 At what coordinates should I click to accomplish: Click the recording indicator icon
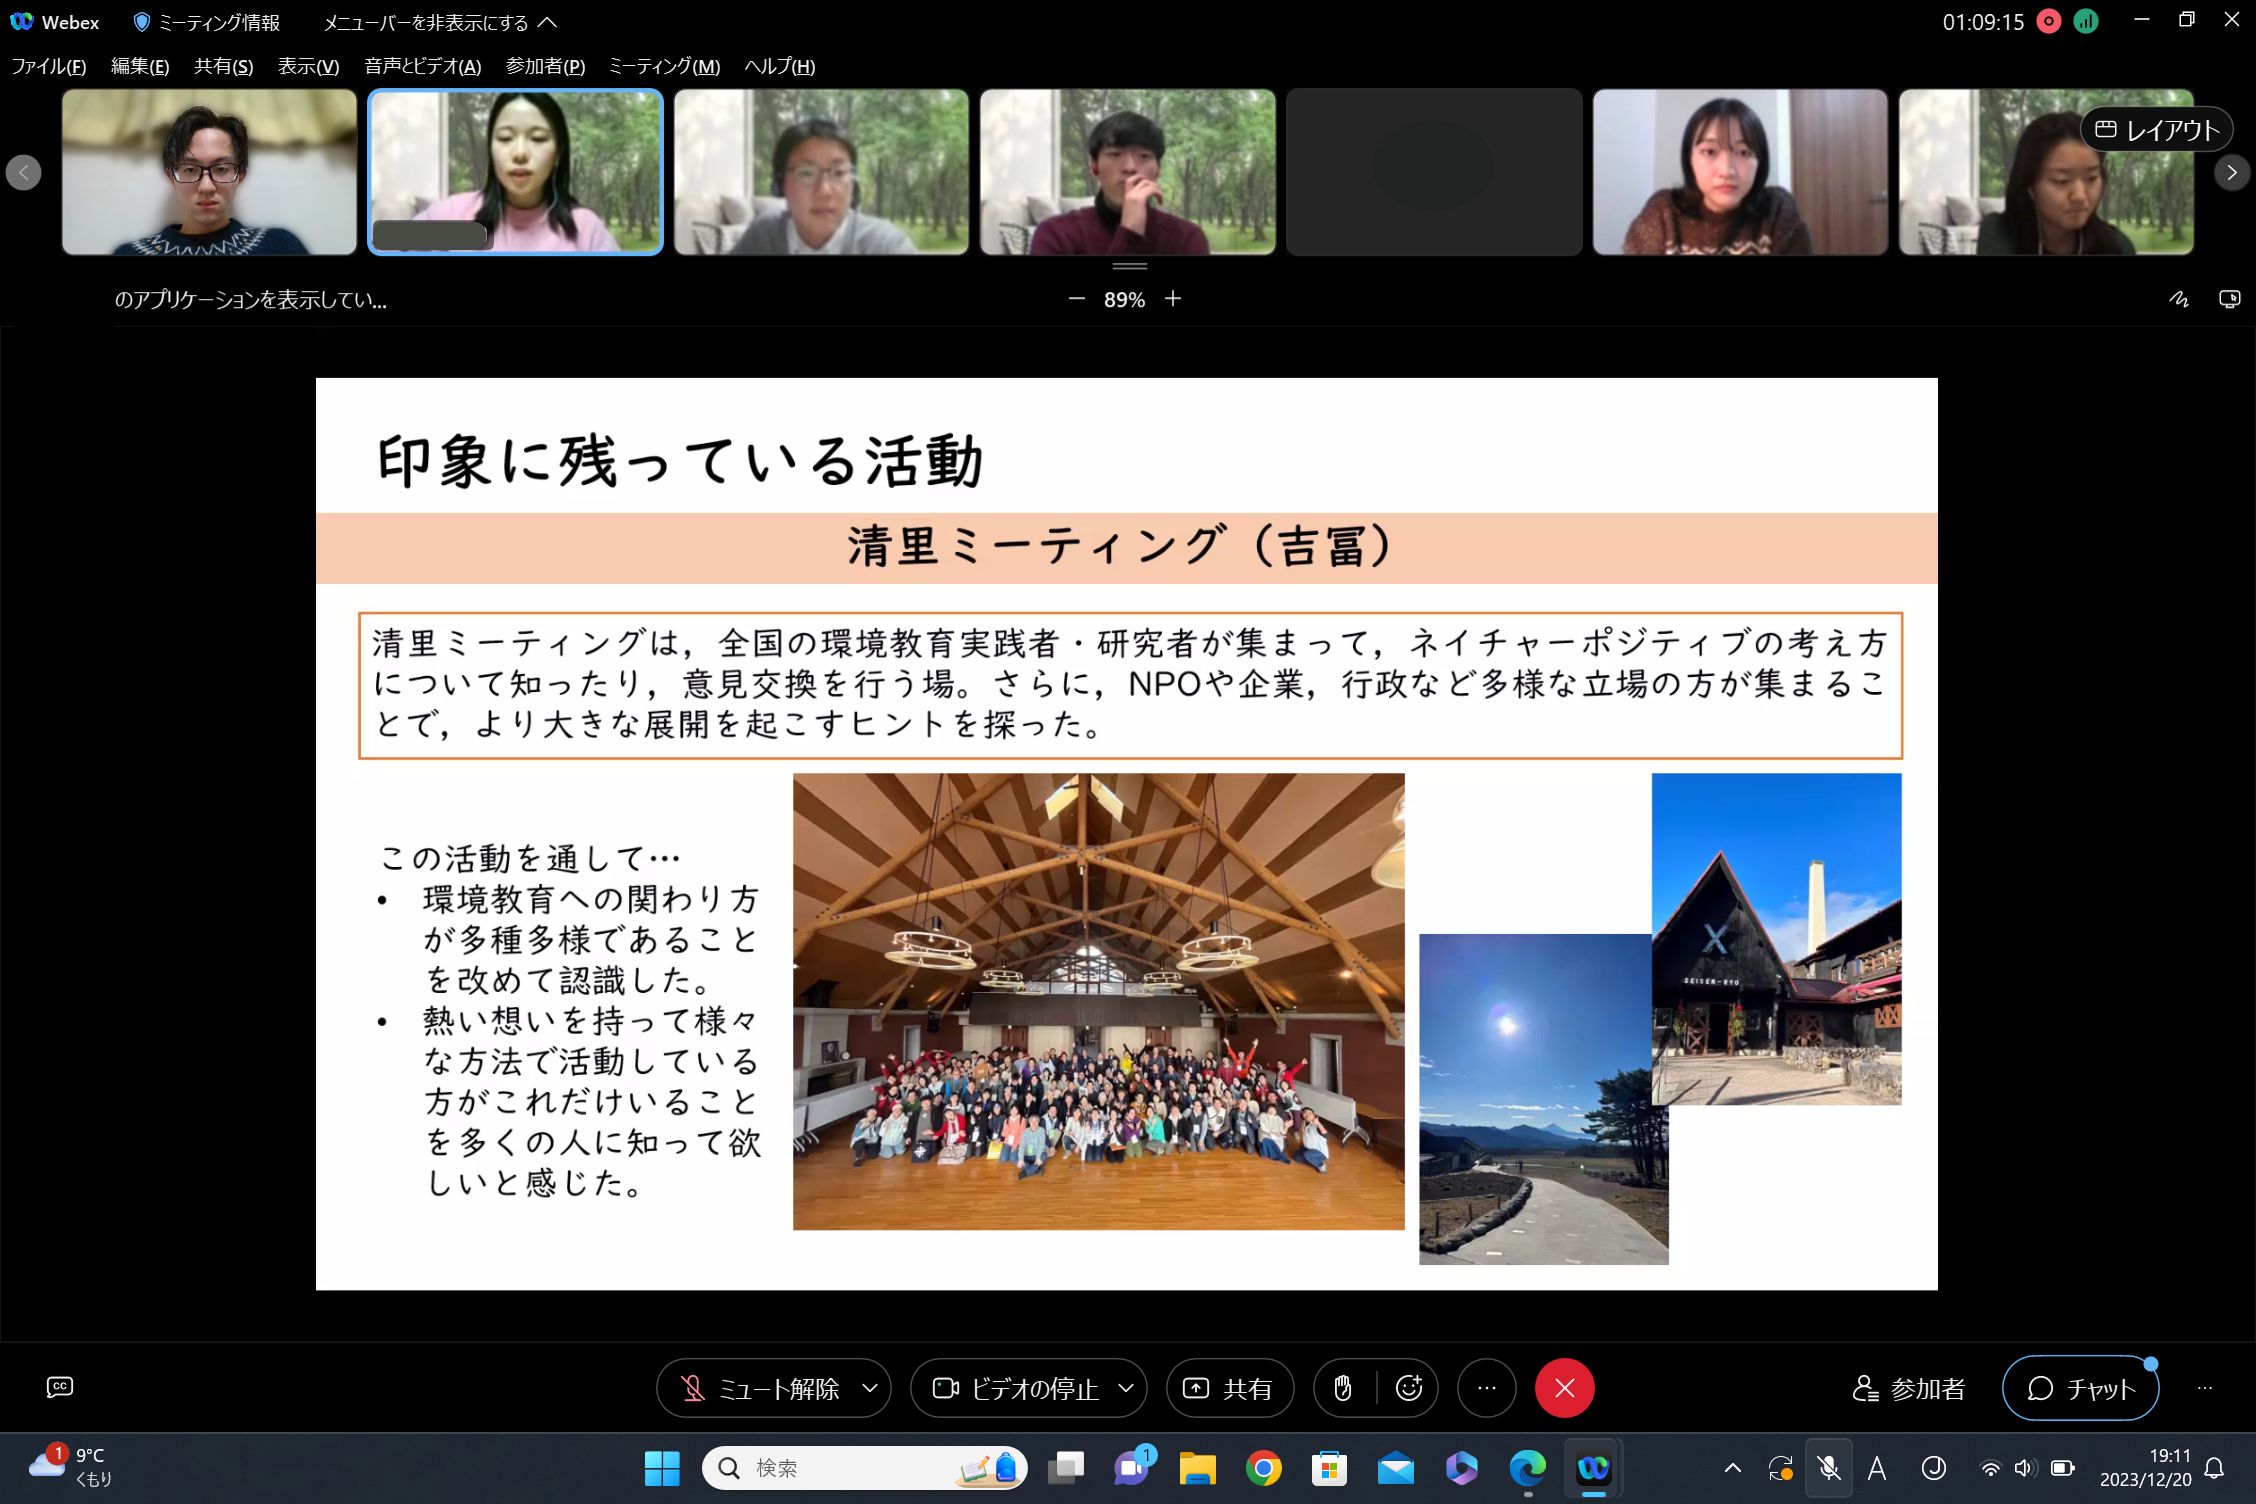pyautogui.click(x=2048, y=22)
